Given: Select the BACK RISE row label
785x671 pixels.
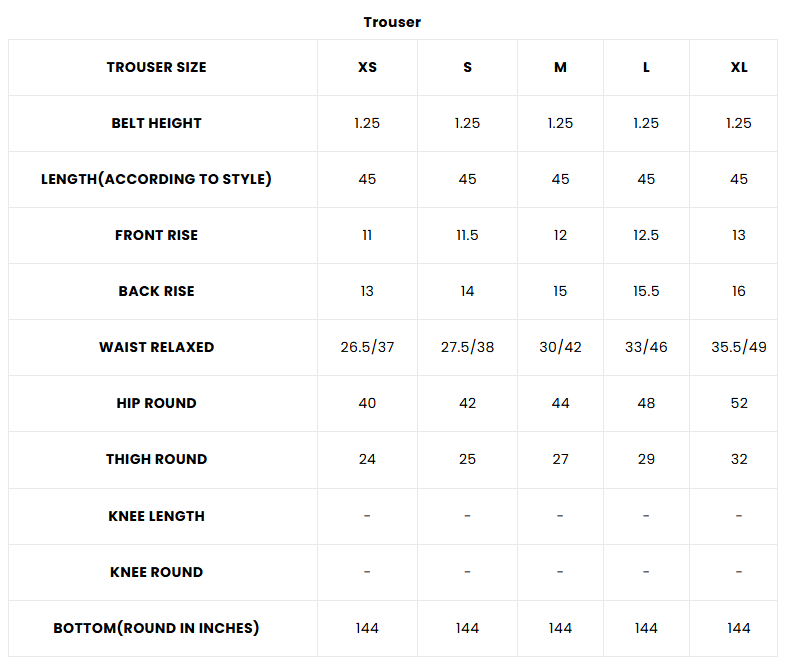Looking at the screenshot, I should pos(156,291).
